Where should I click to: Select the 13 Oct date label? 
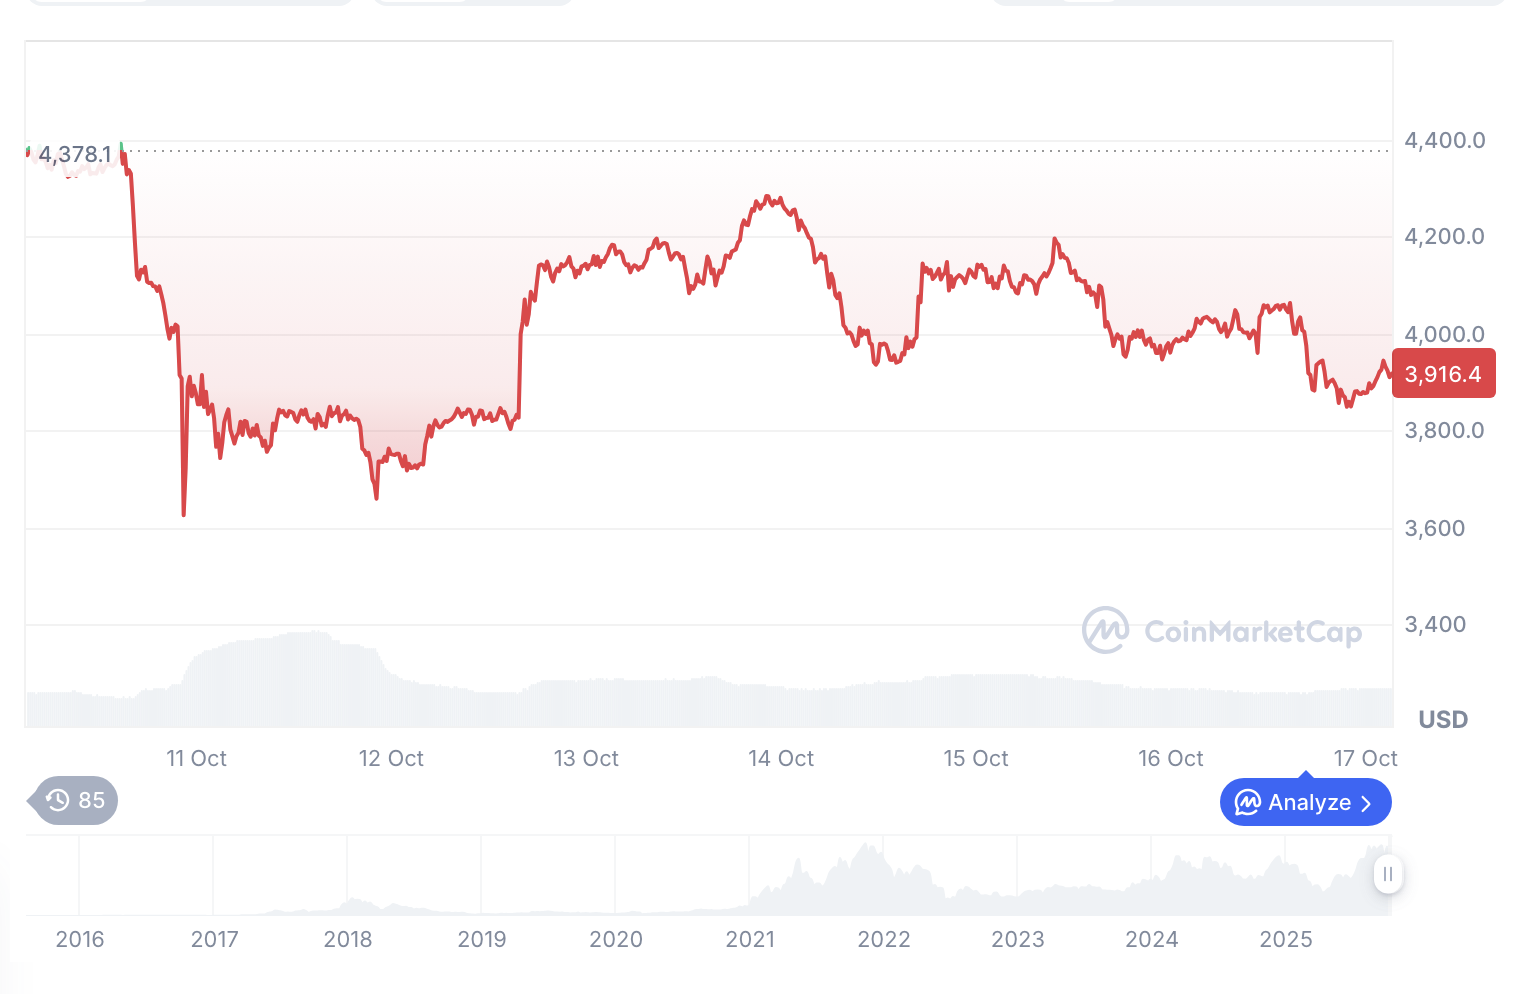586,759
